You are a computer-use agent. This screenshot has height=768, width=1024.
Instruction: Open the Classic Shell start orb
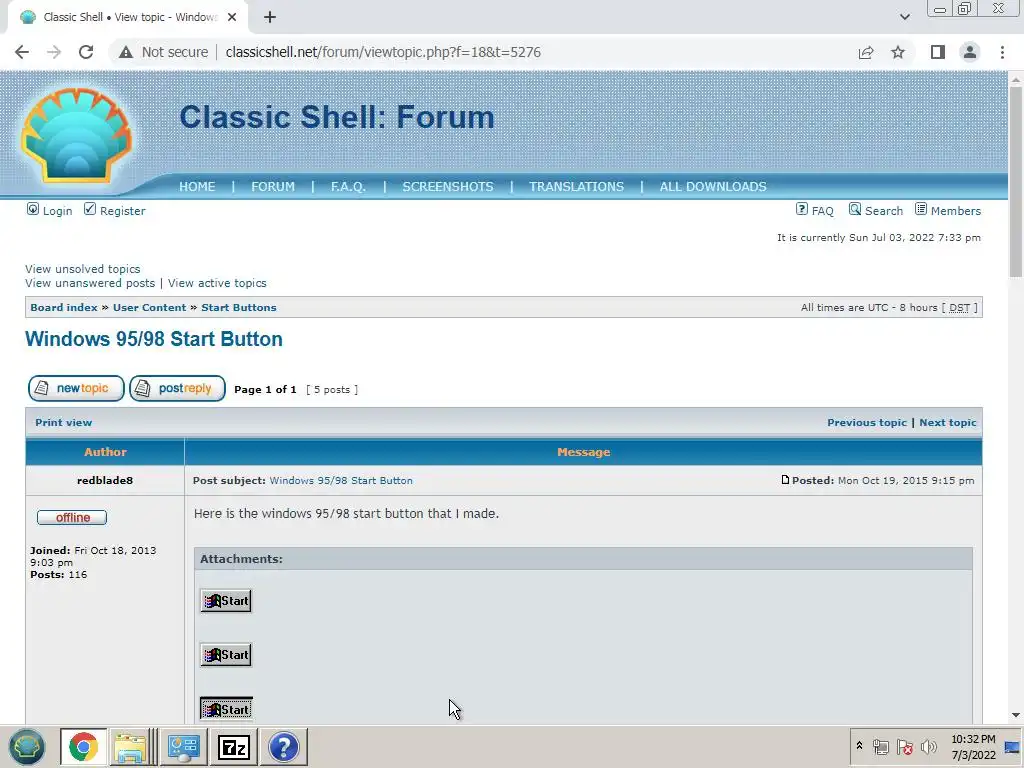pyautogui.click(x=27, y=747)
